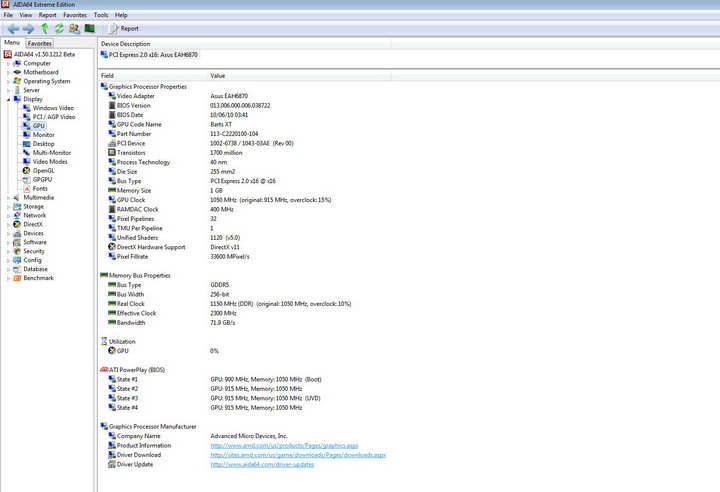The image size is (720, 492).
Task: Select the Company Name row
Action: [x=198, y=436]
